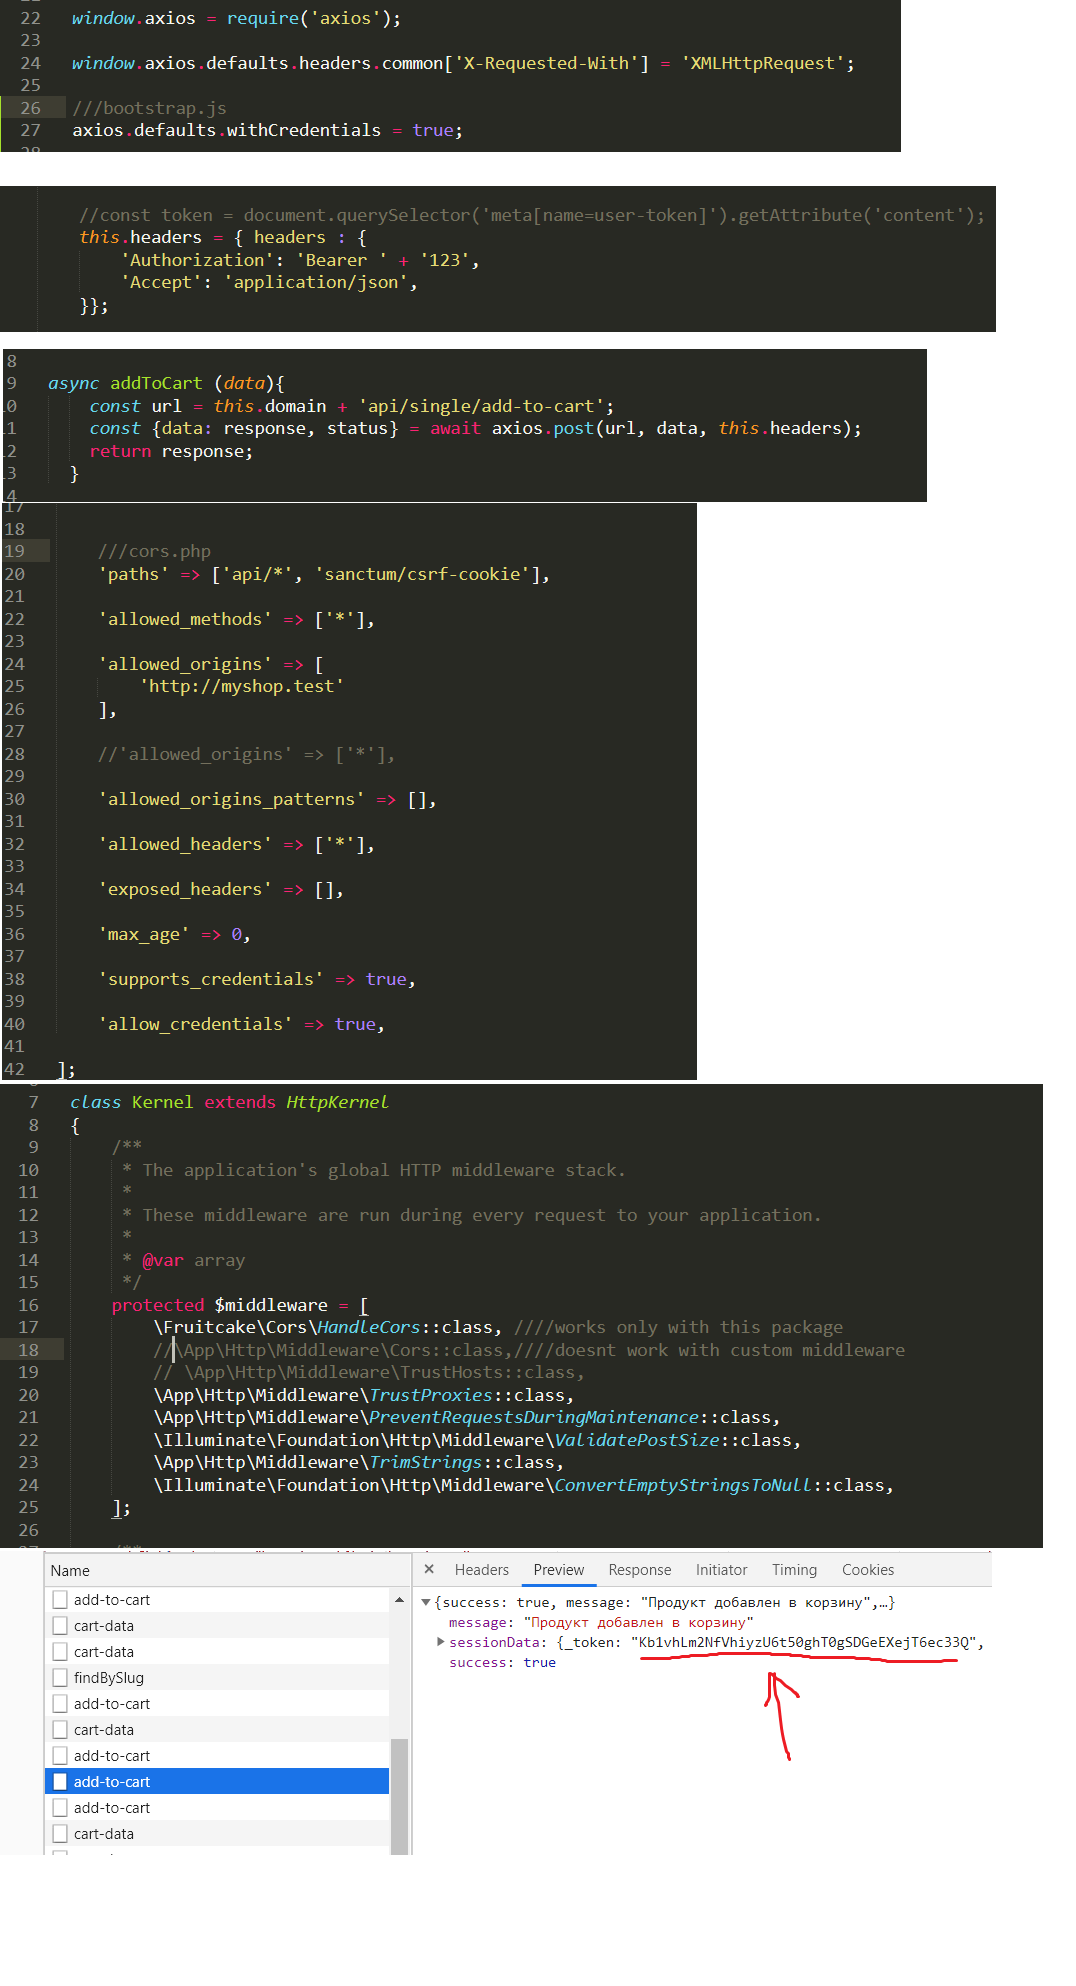Viewport: 1076px width, 1986px height.
Task: Click the 'Authorization' key in headers object
Action: [x=196, y=260]
